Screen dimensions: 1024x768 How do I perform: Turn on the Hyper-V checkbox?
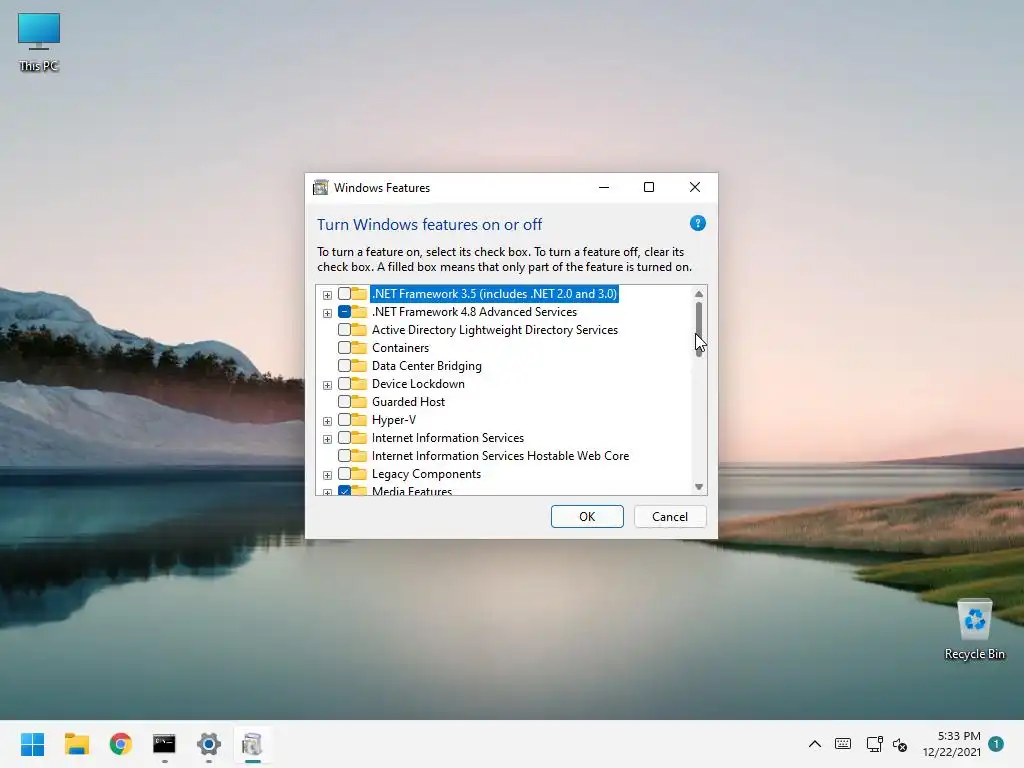point(344,419)
